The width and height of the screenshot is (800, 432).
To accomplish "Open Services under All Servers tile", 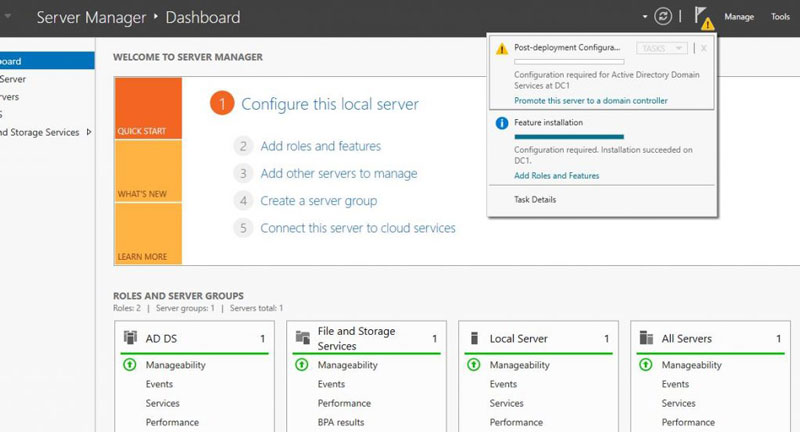I will [x=678, y=403].
